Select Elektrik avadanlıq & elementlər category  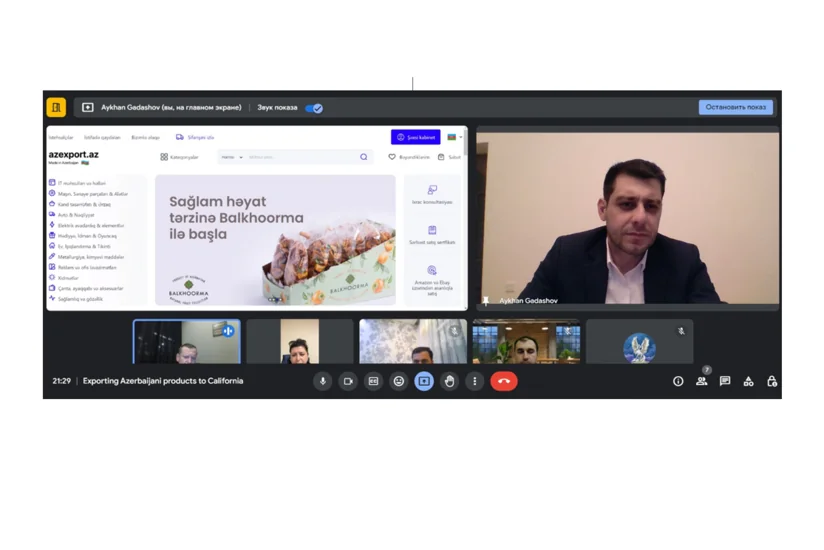tap(86, 225)
